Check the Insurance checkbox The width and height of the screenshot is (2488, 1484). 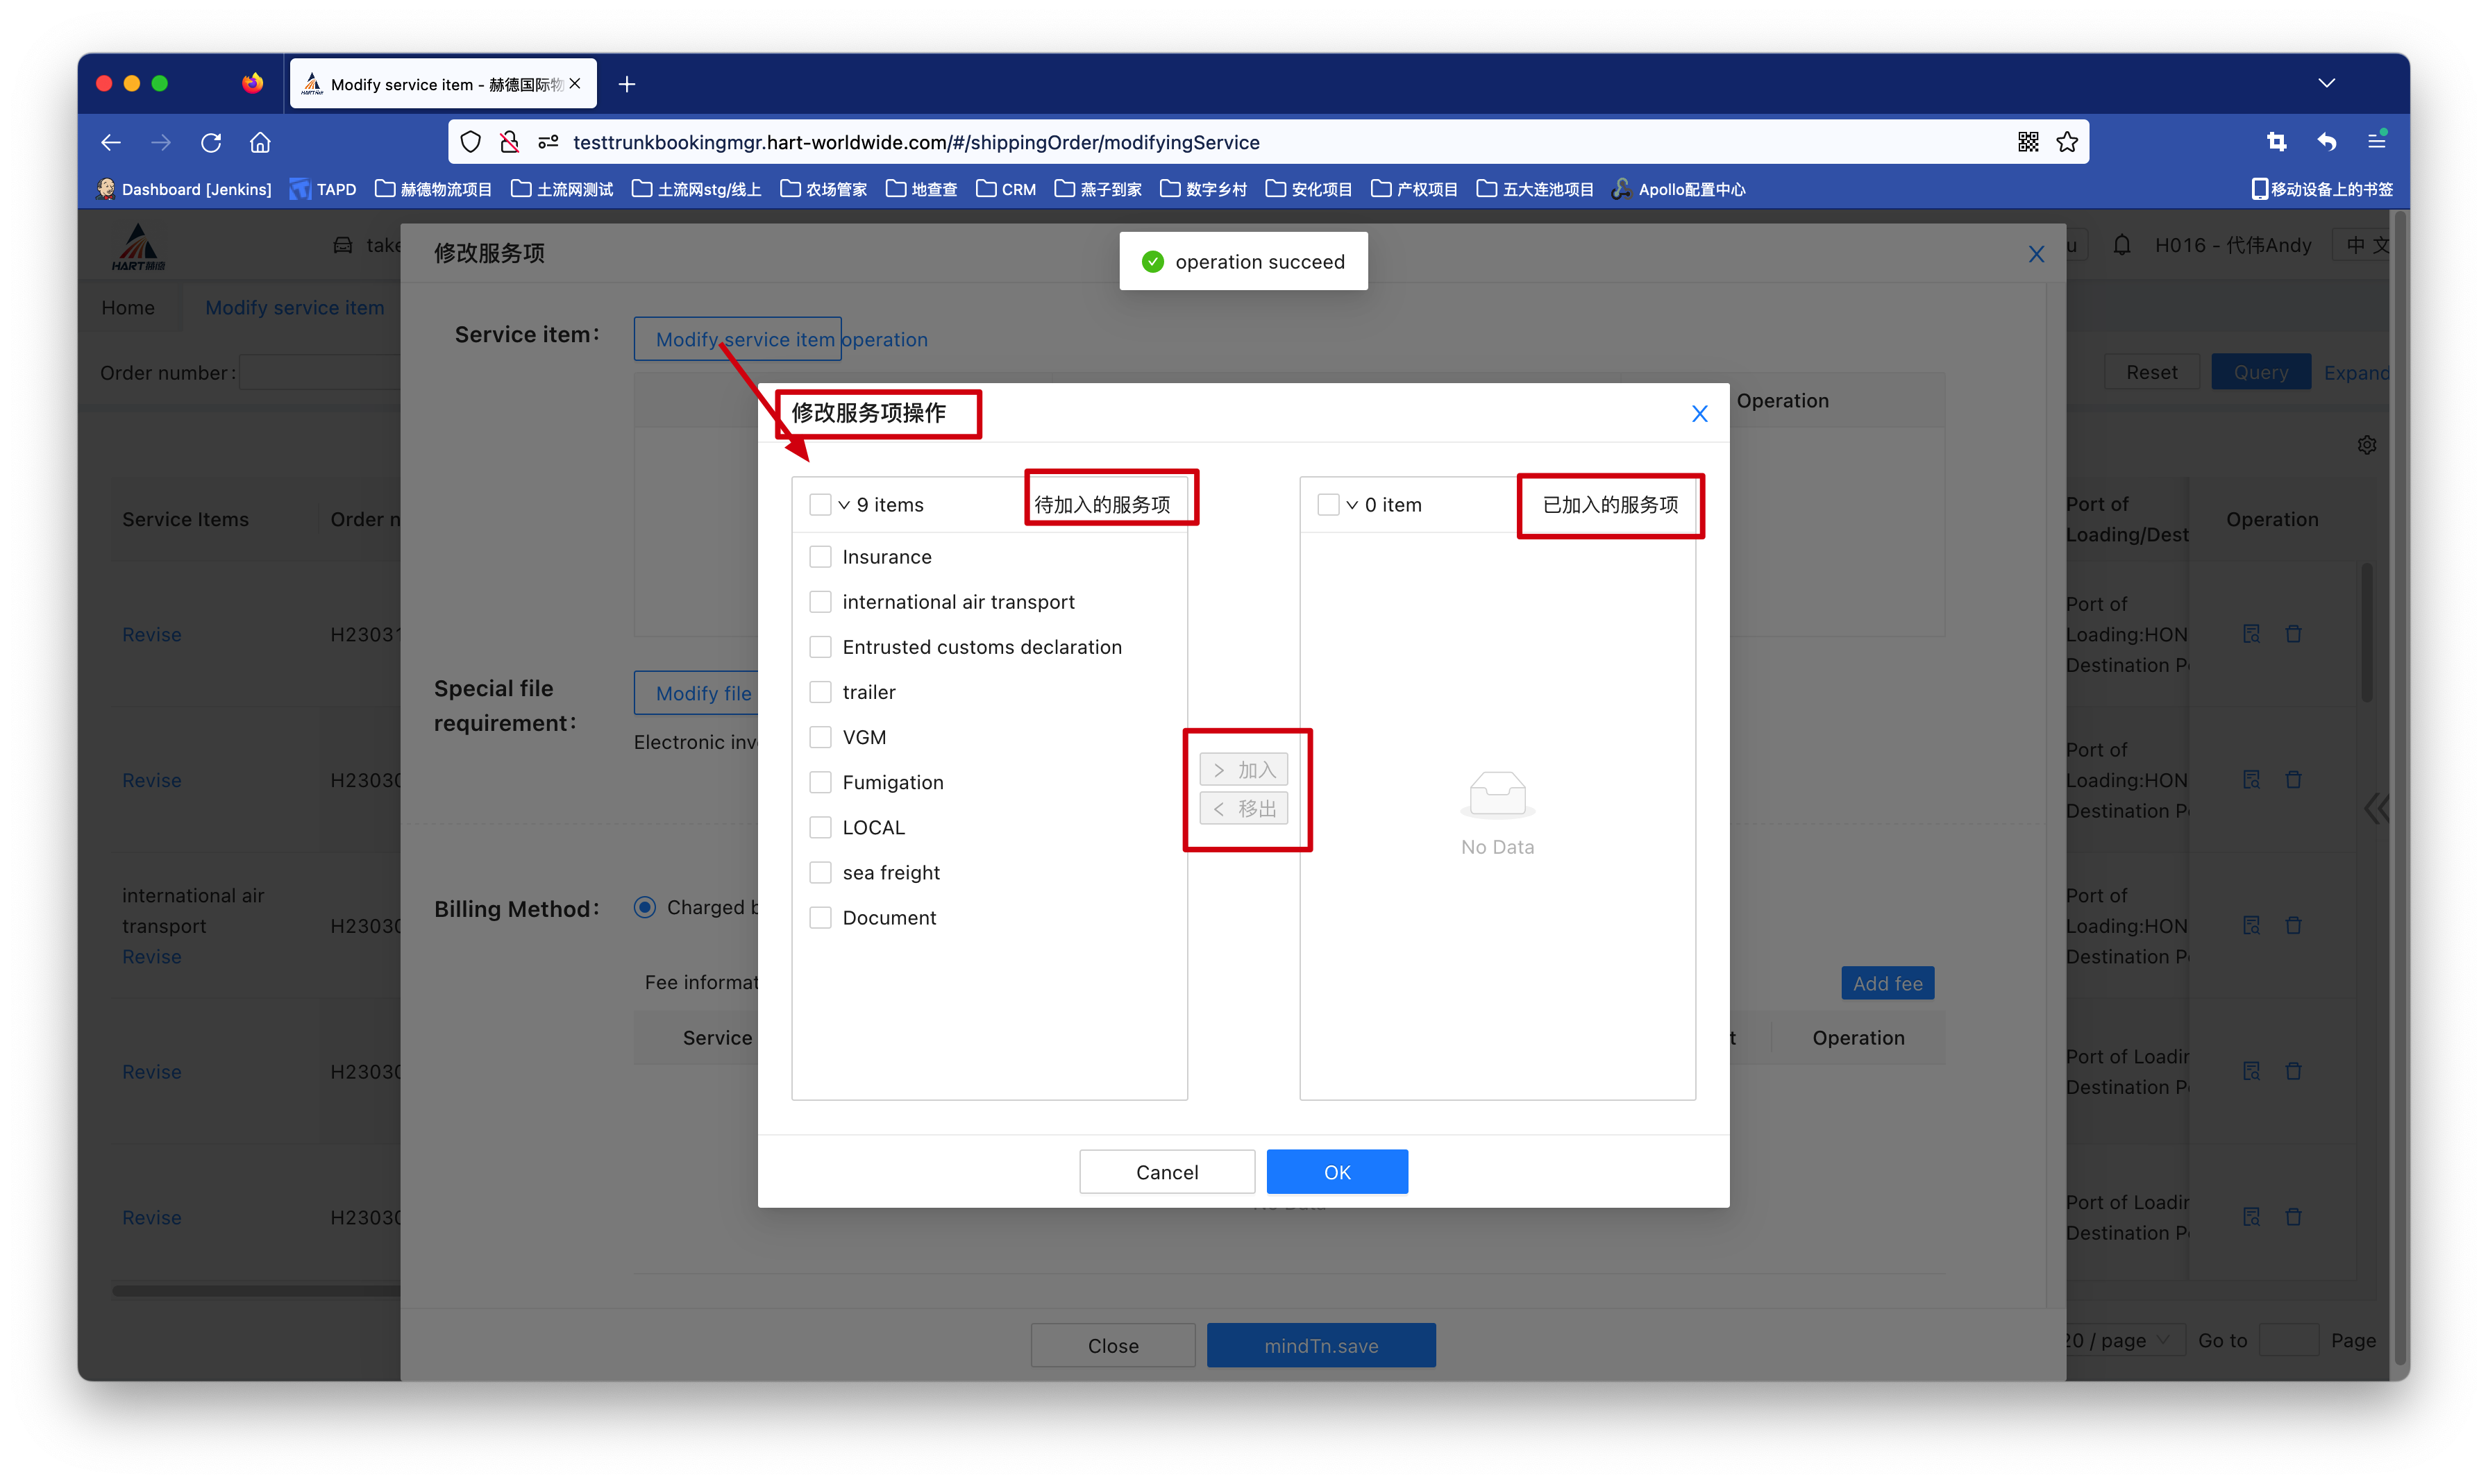pyautogui.click(x=820, y=557)
